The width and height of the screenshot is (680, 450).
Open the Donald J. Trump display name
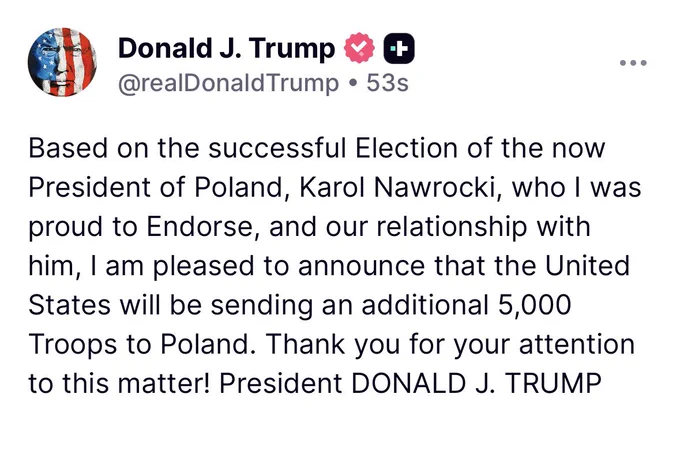tap(226, 49)
